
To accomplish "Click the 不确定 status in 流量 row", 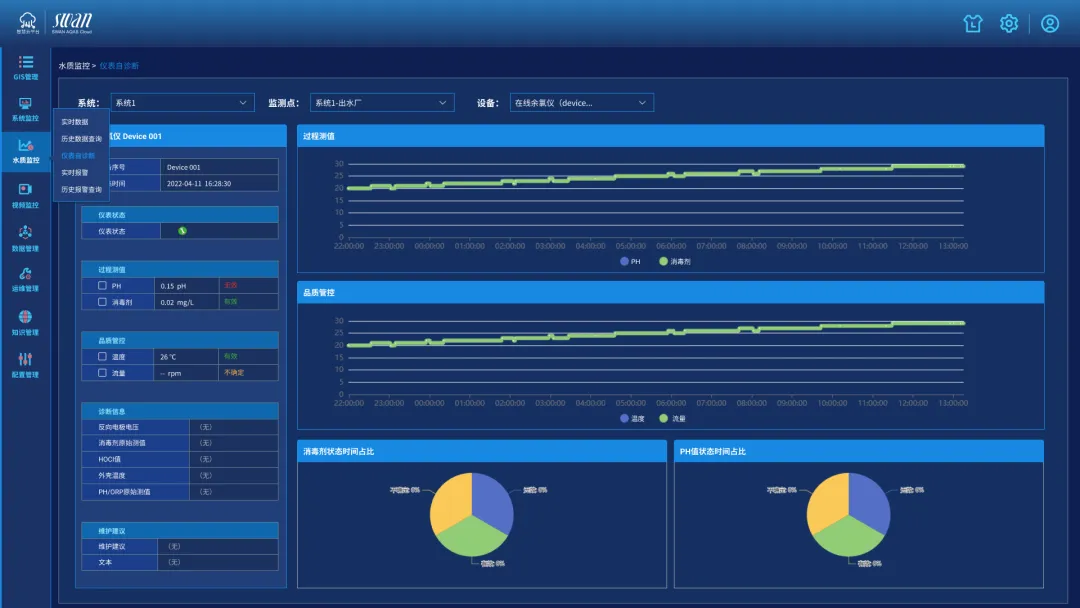I will [234, 373].
